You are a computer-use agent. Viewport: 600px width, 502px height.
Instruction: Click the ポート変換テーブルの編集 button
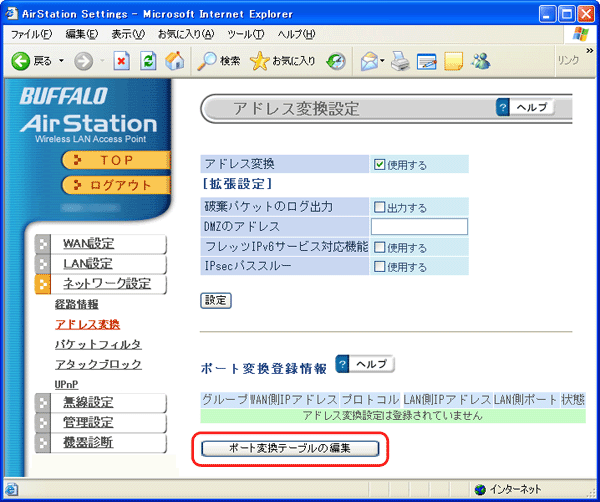(290, 448)
